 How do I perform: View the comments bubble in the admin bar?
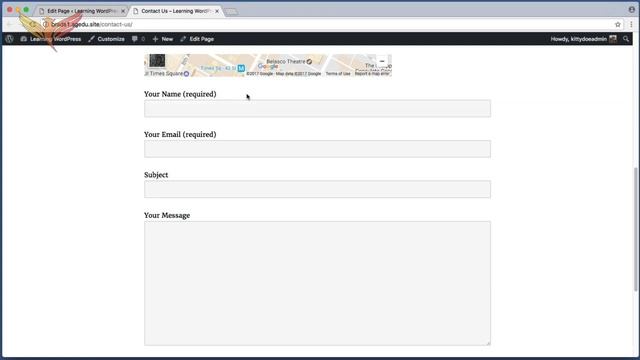tap(138, 39)
